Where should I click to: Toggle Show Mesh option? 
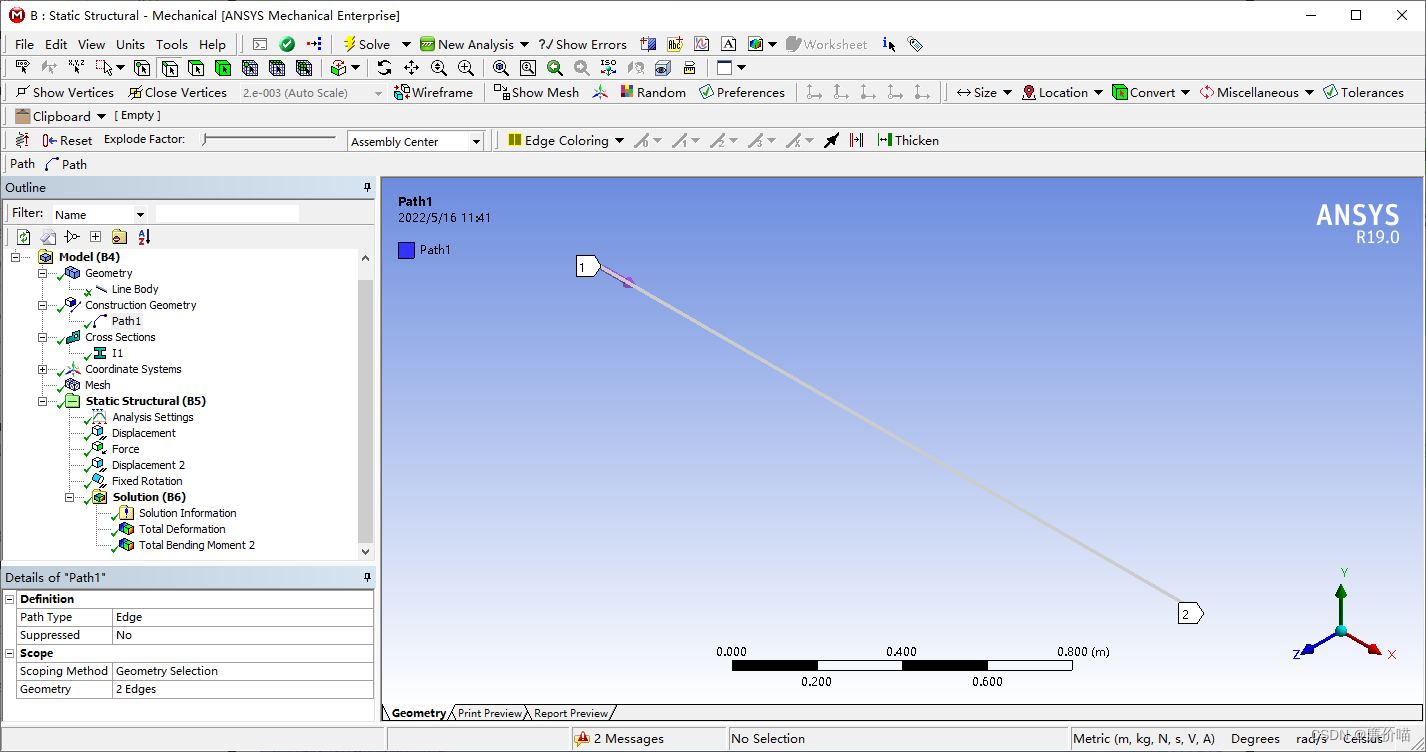[536, 92]
